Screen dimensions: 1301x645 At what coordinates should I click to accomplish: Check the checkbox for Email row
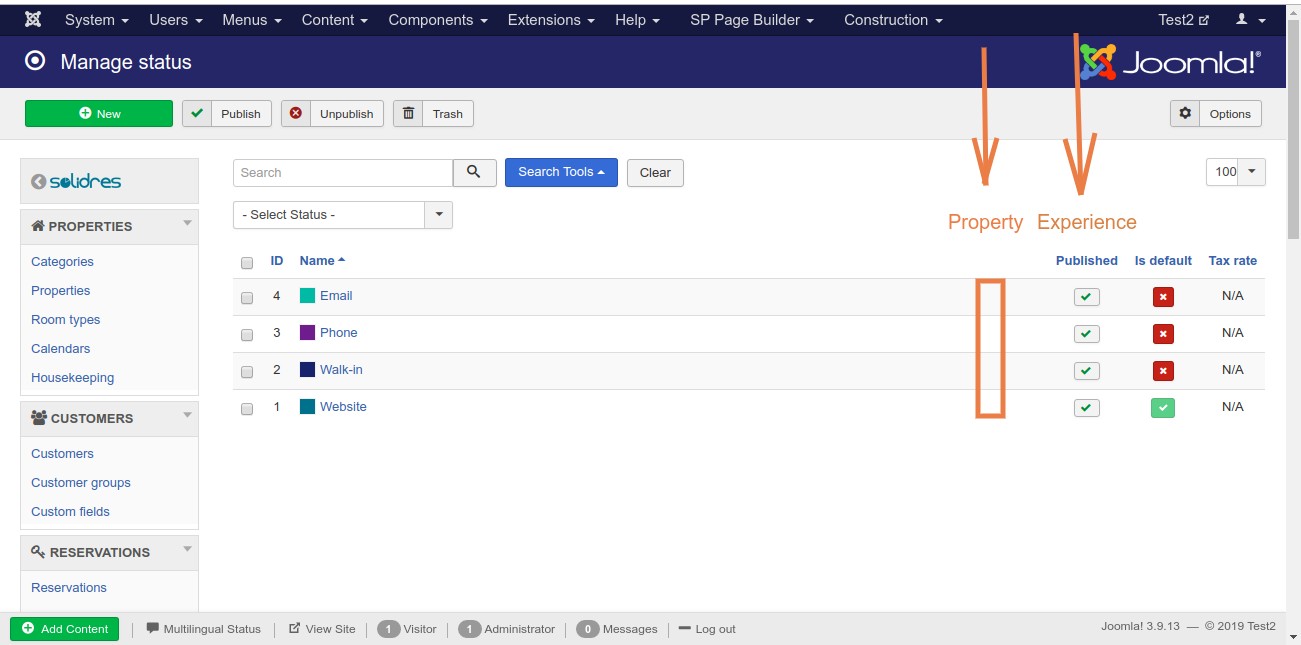click(247, 298)
